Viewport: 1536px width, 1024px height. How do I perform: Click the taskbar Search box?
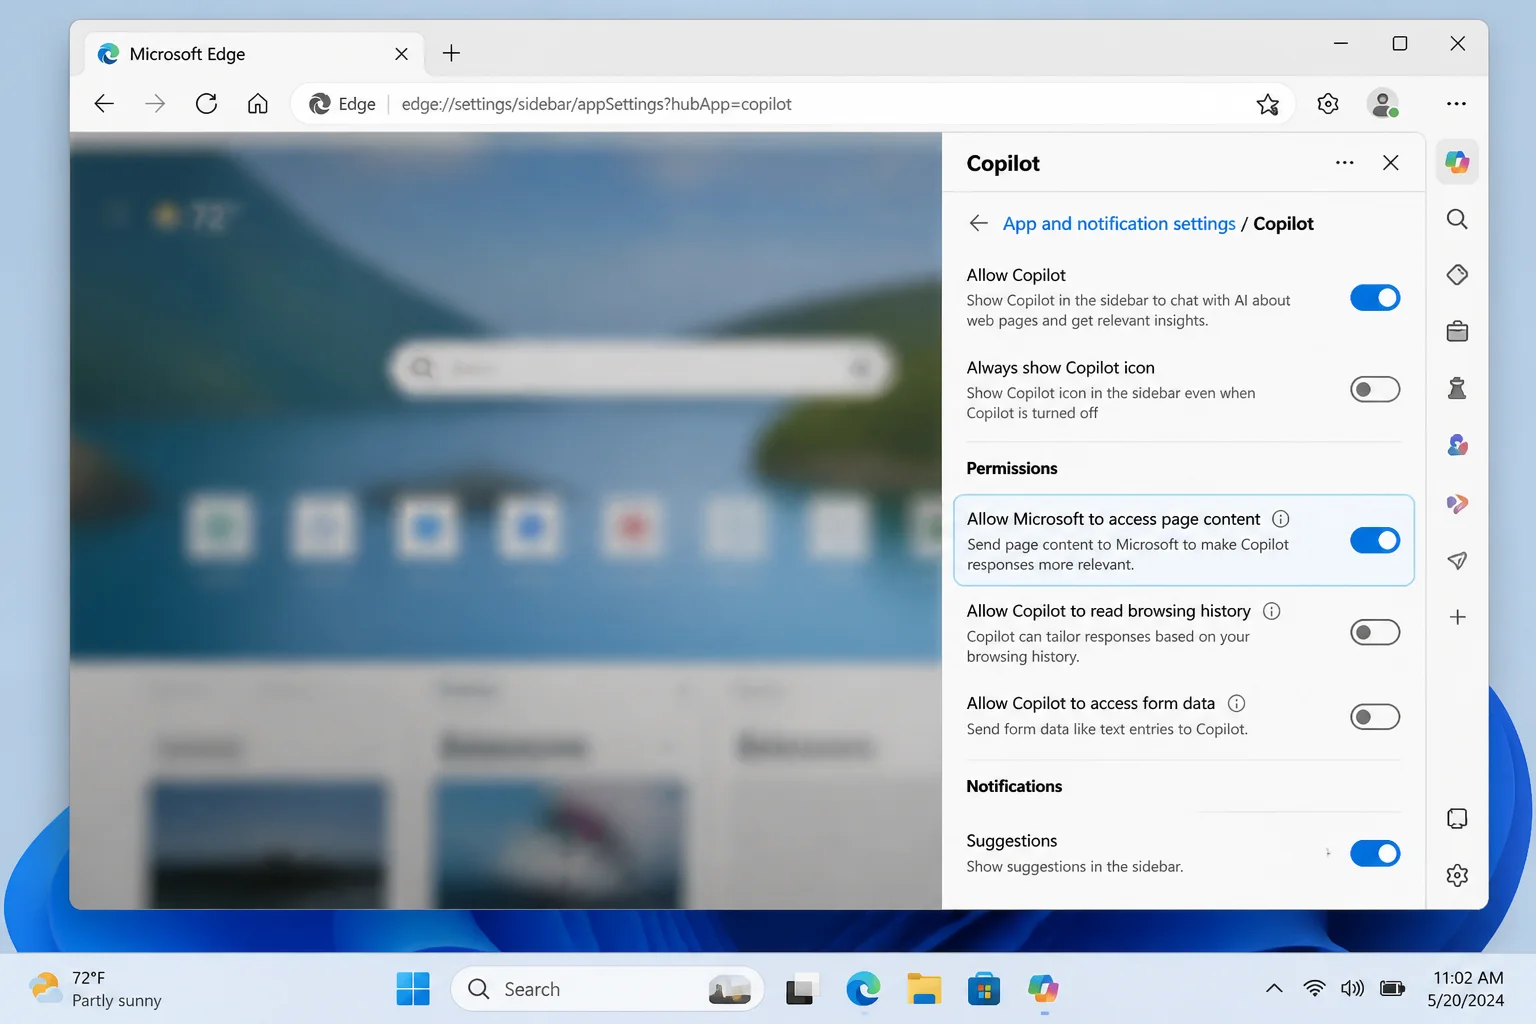click(x=608, y=989)
